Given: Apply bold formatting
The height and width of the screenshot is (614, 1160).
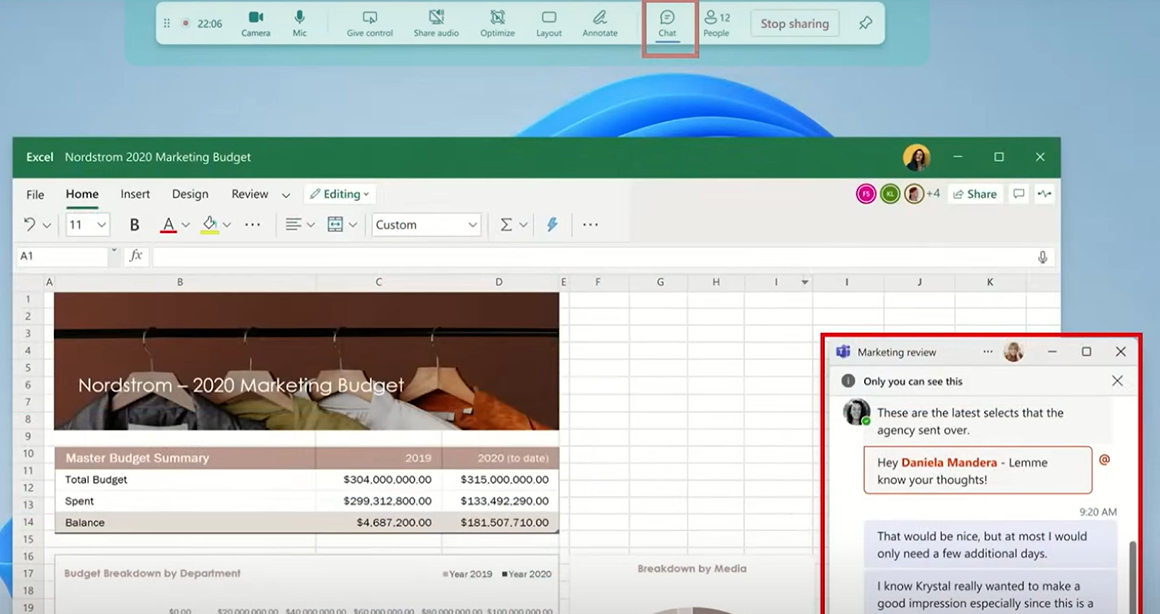Looking at the screenshot, I should coord(134,225).
